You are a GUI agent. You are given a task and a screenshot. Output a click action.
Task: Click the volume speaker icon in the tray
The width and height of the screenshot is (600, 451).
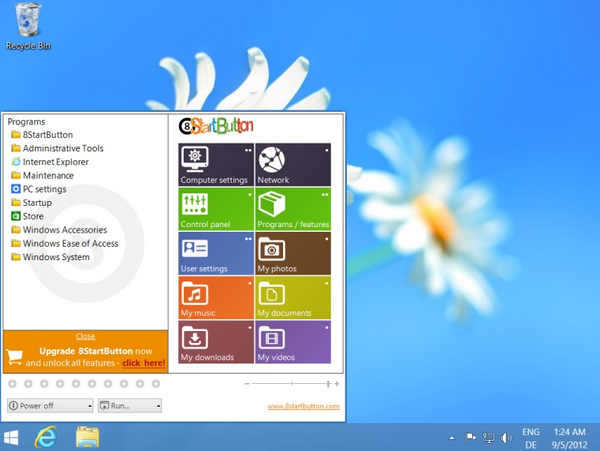506,438
